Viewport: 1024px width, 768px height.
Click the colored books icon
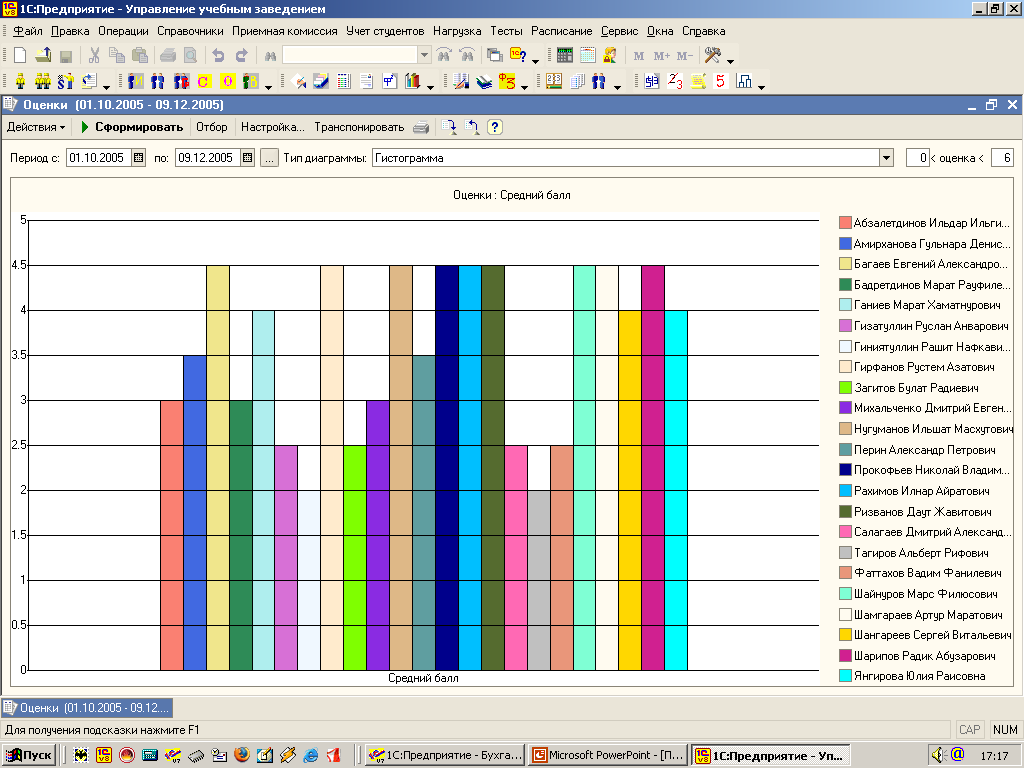(x=412, y=82)
